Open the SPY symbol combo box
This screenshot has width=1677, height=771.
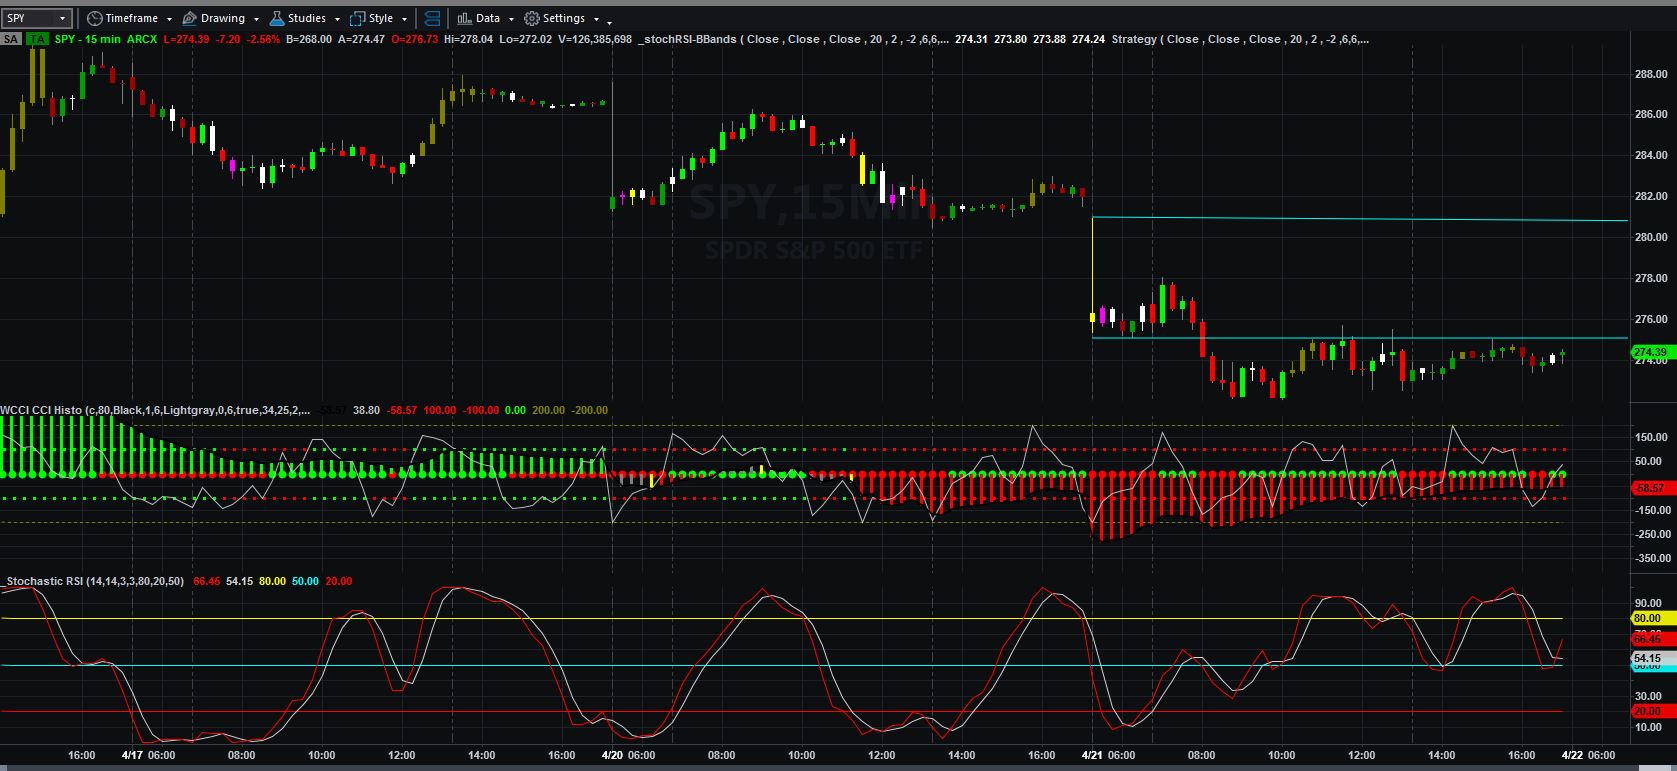pyautogui.click(x=37, y=18)
